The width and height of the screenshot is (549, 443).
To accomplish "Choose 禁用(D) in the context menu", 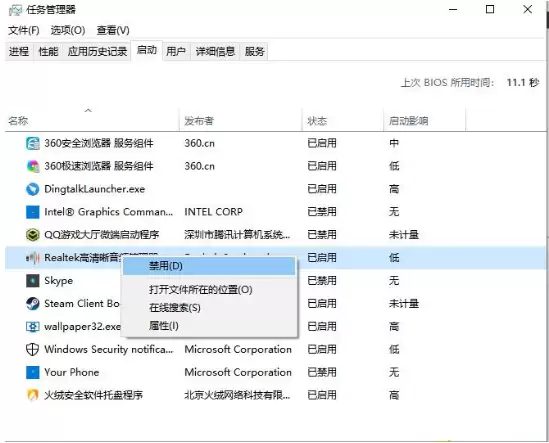I will [209, 266].
